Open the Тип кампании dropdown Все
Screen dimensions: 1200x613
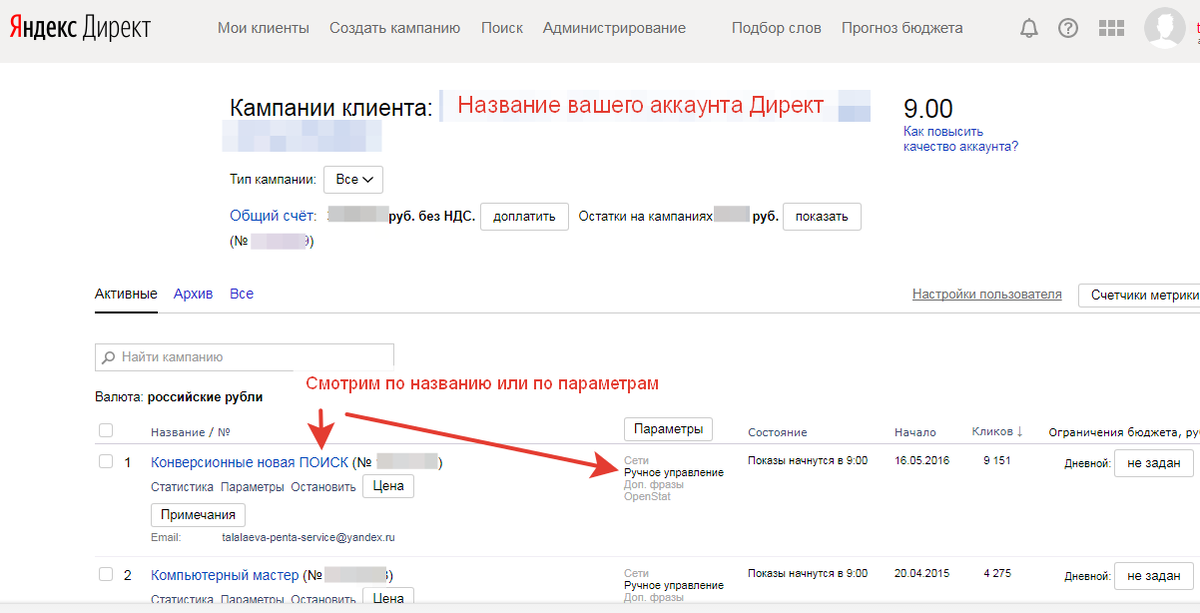click(x=353, y=180)
